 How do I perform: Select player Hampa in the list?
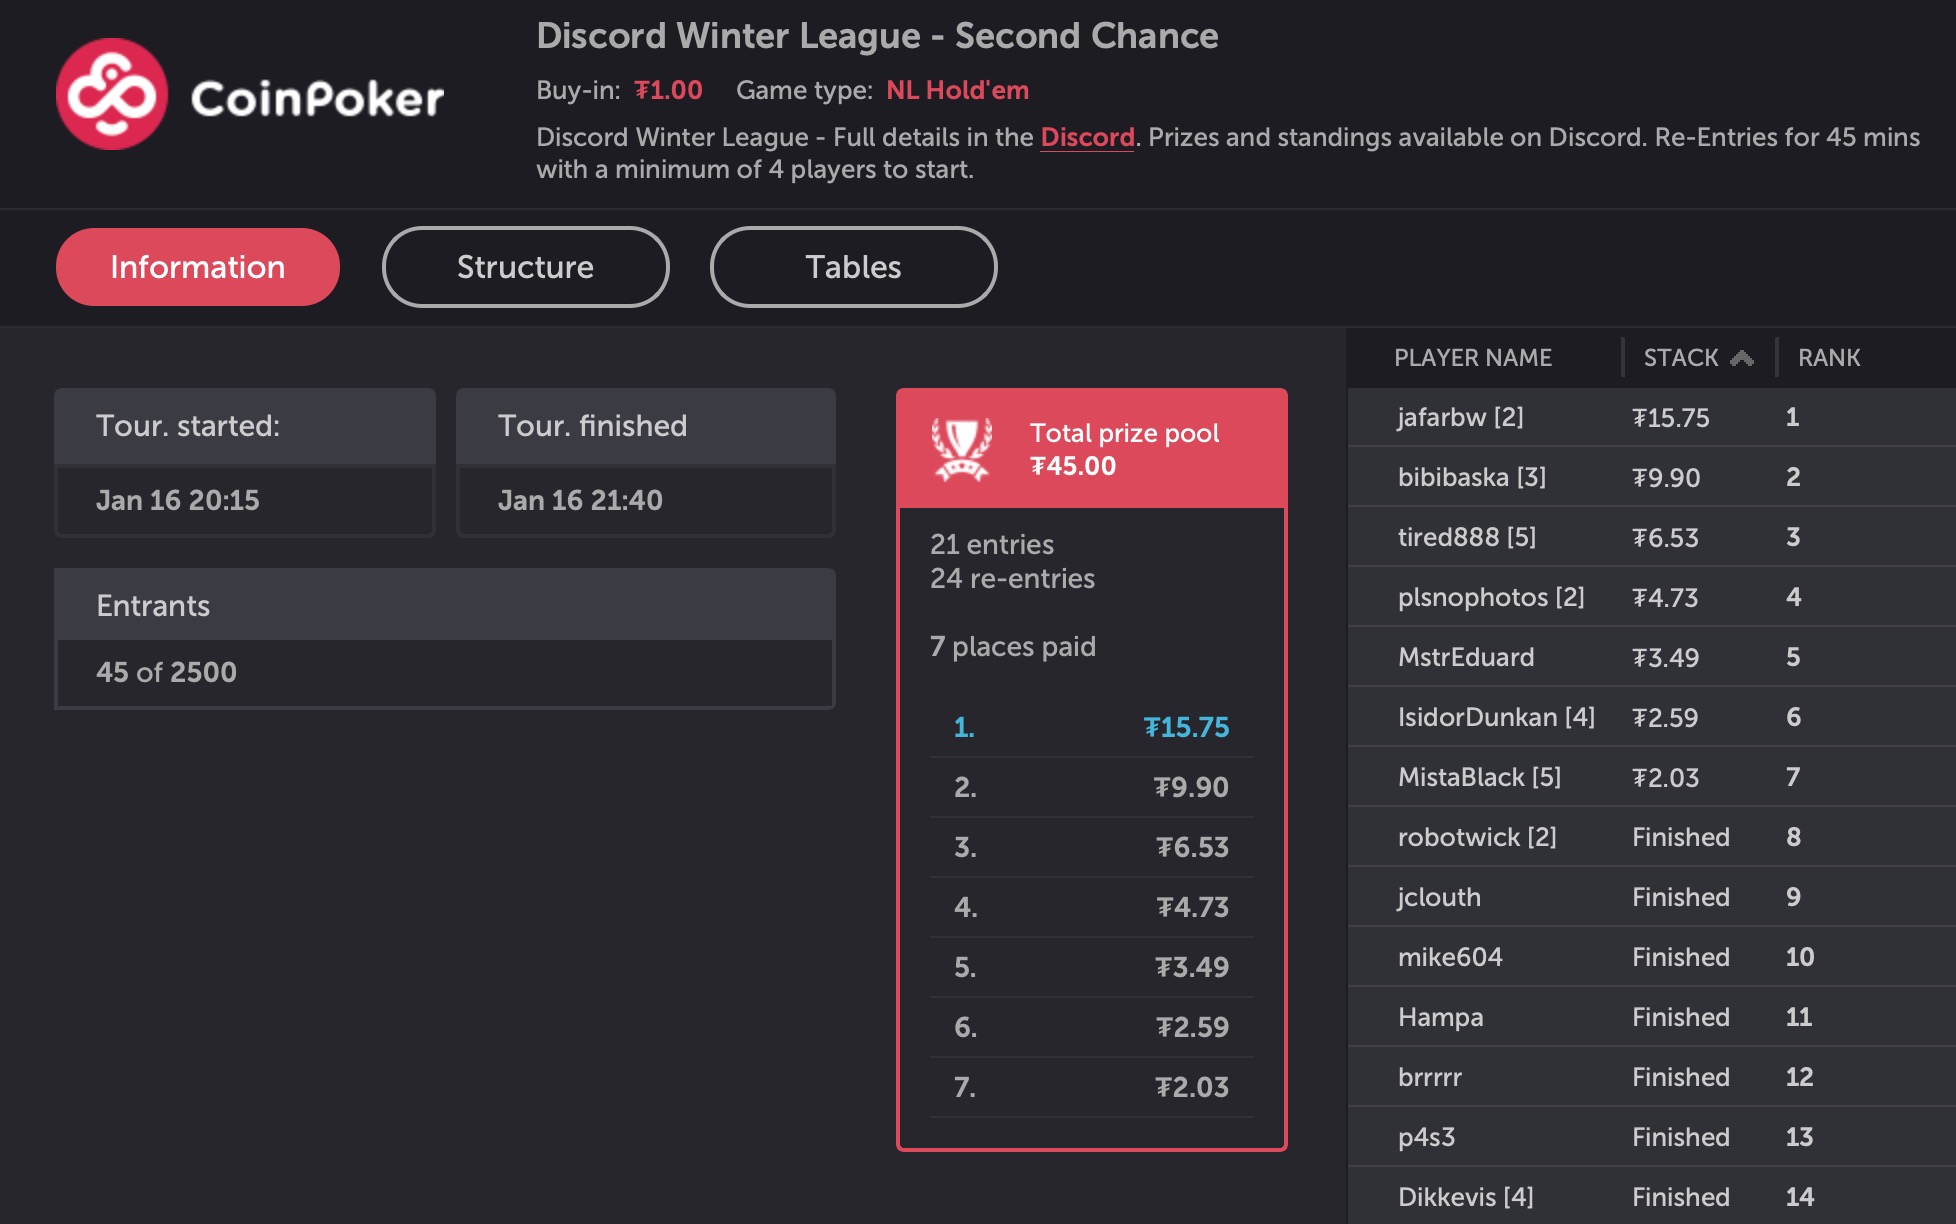1440,1017
